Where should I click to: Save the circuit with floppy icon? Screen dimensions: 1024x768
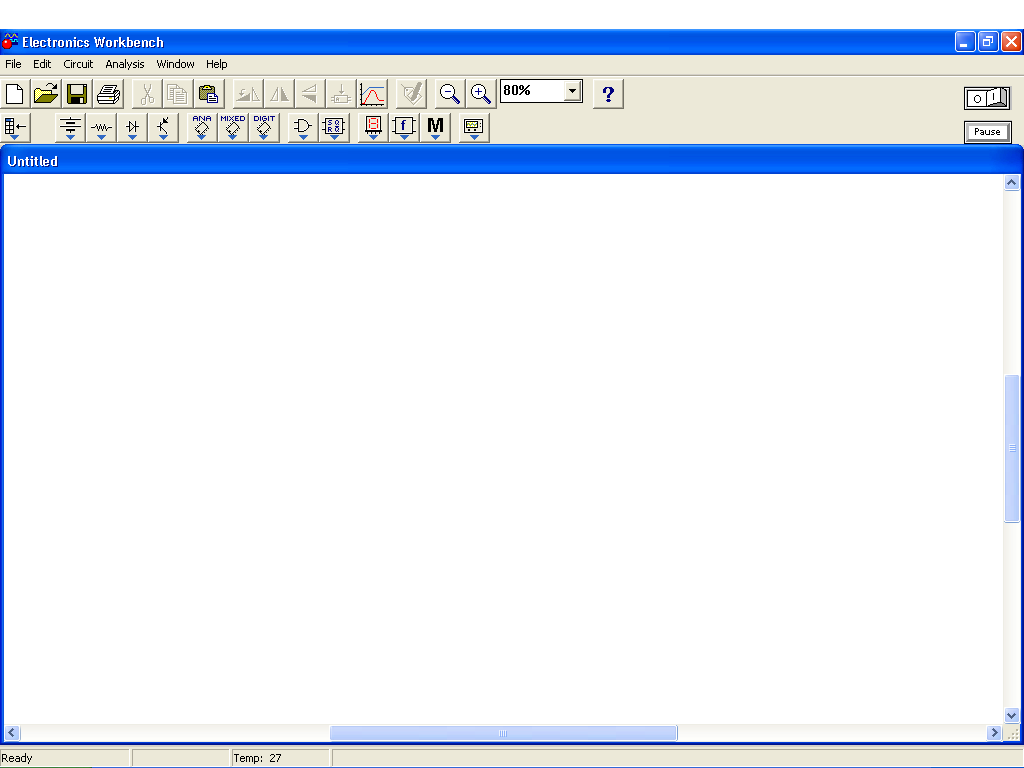point(77,94)
